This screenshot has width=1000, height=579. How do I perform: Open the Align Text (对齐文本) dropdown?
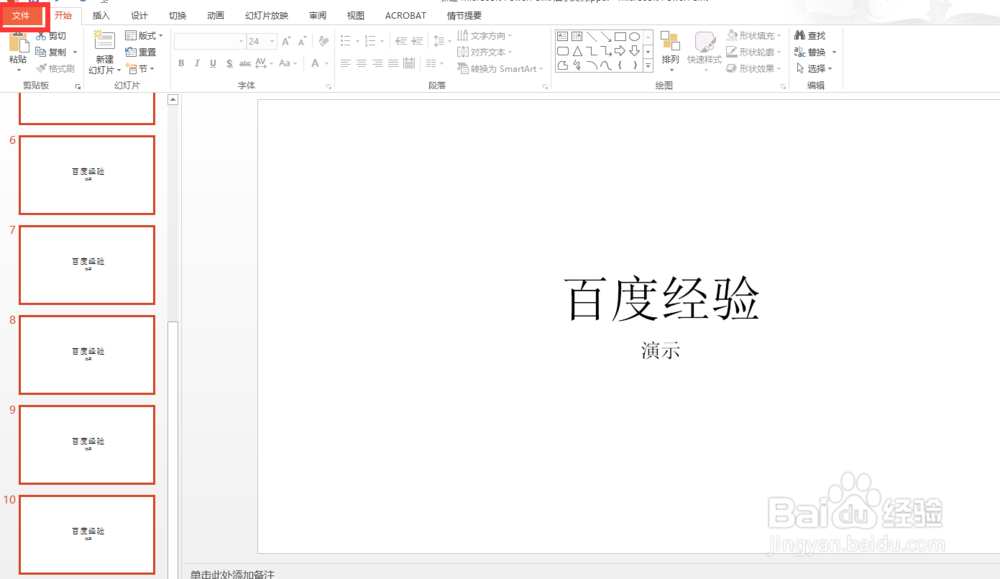(485, 52)
